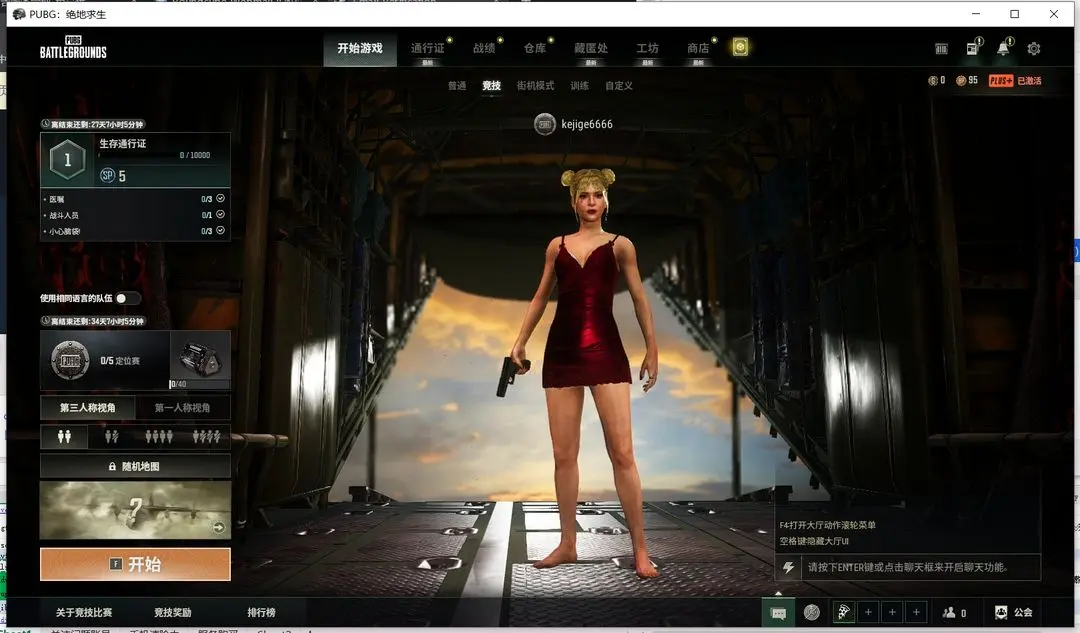Viewport: 1080px width, 633px height.
Task: Click the pizza slice emote slot
Action: pyautogui.click(x=843, y=612)
